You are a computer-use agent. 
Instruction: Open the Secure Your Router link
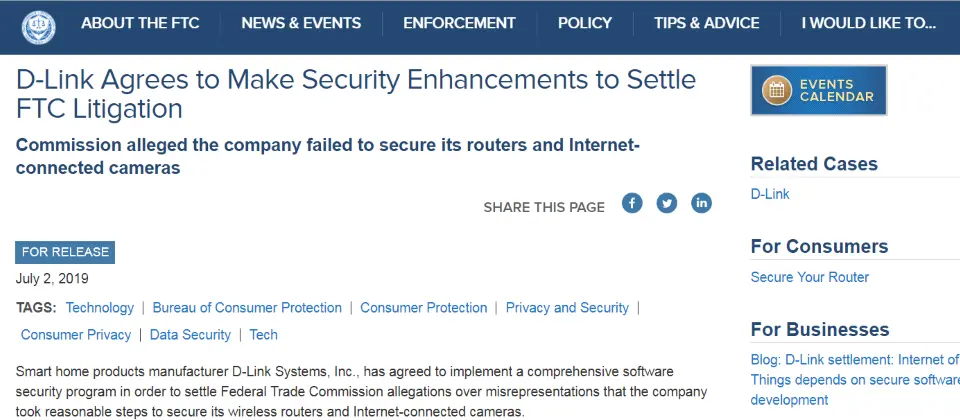[810, 277]
